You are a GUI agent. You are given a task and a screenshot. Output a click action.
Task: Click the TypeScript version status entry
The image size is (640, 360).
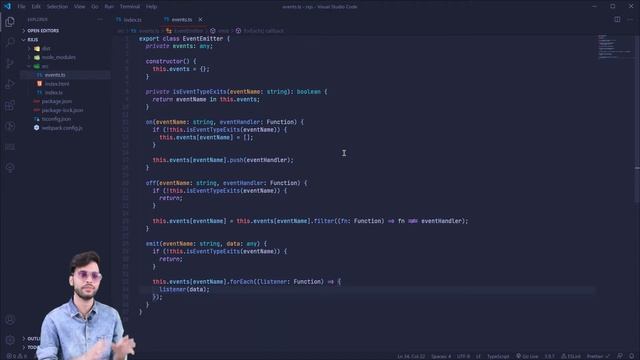coord(549,356)
